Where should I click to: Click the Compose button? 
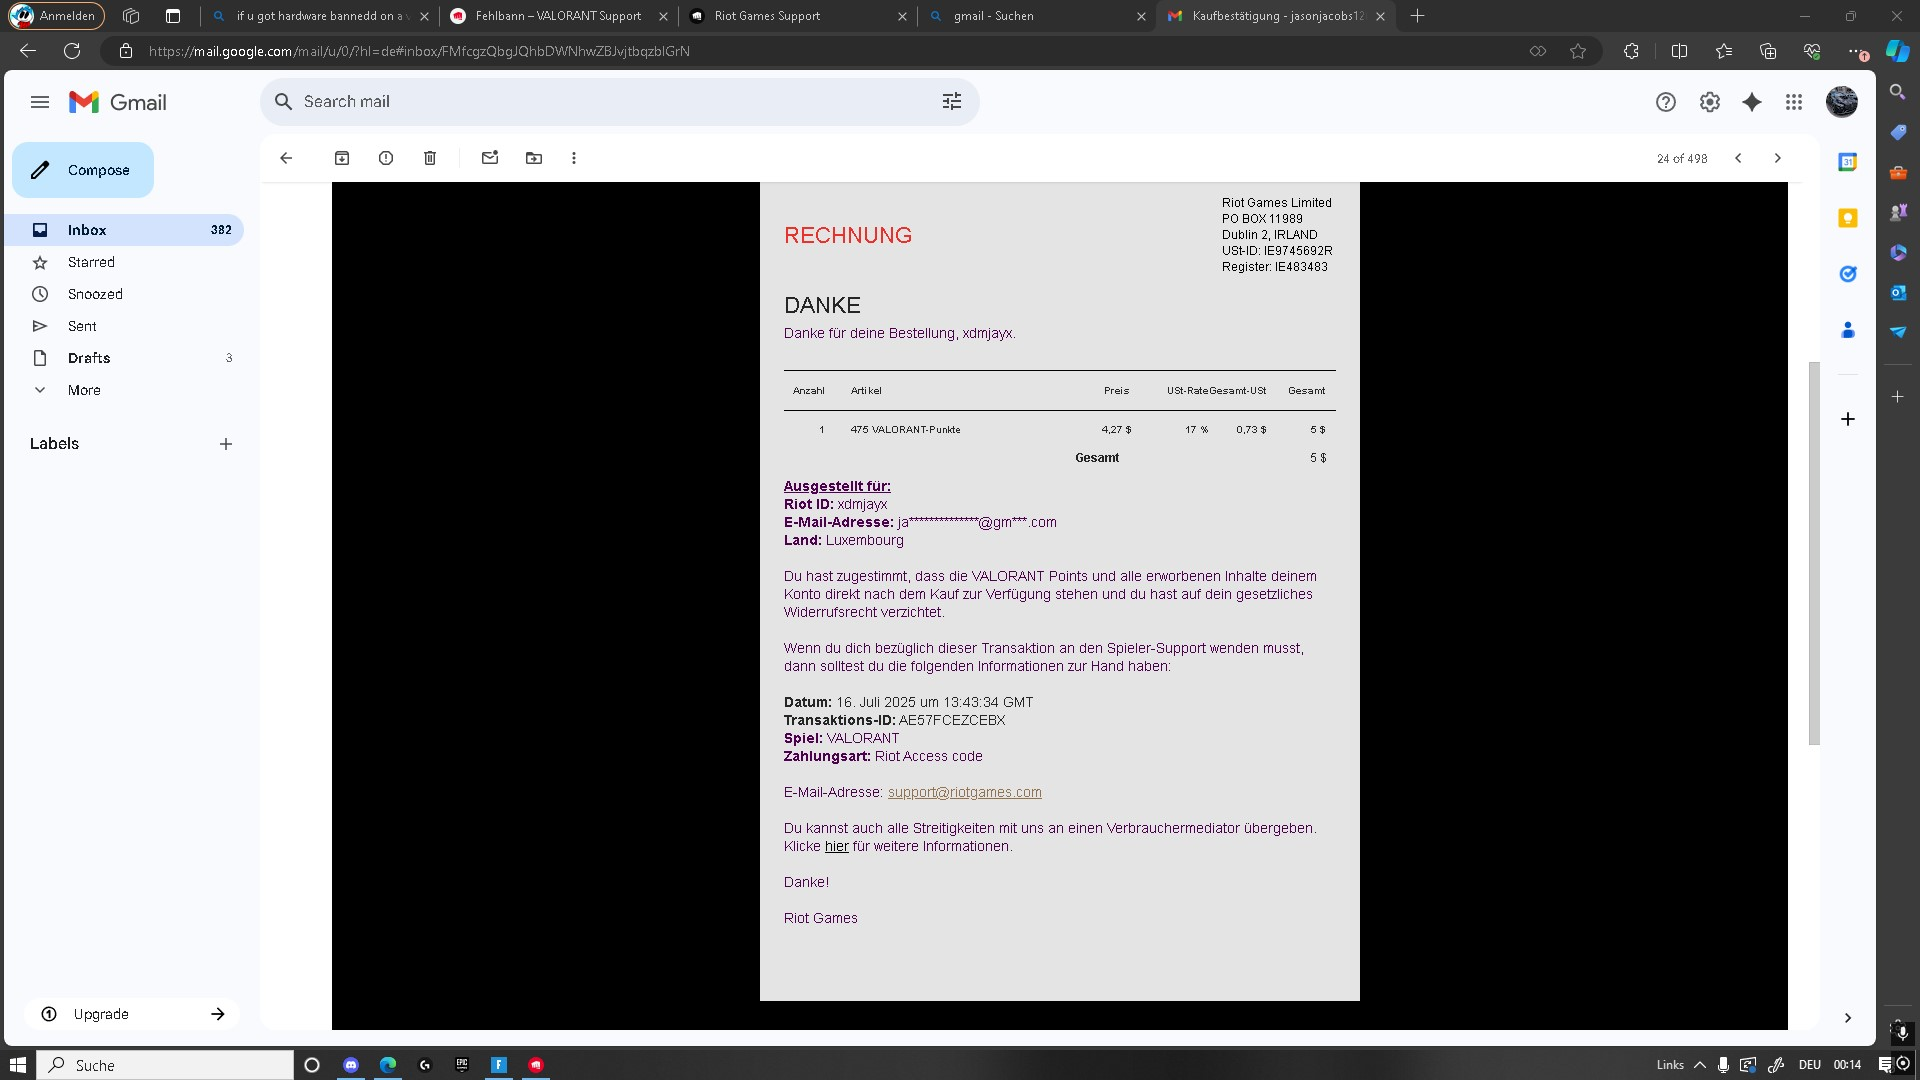click(x=83, y=170)
